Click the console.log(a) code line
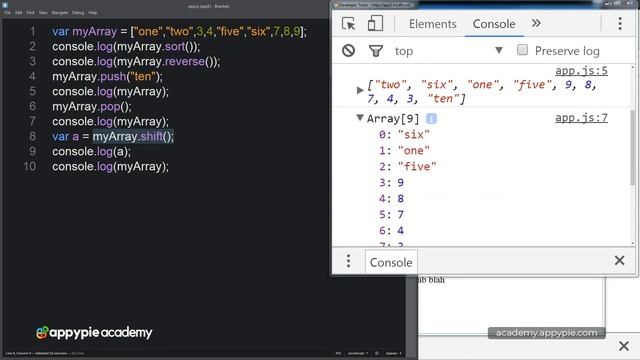 (x=91, y=151)
